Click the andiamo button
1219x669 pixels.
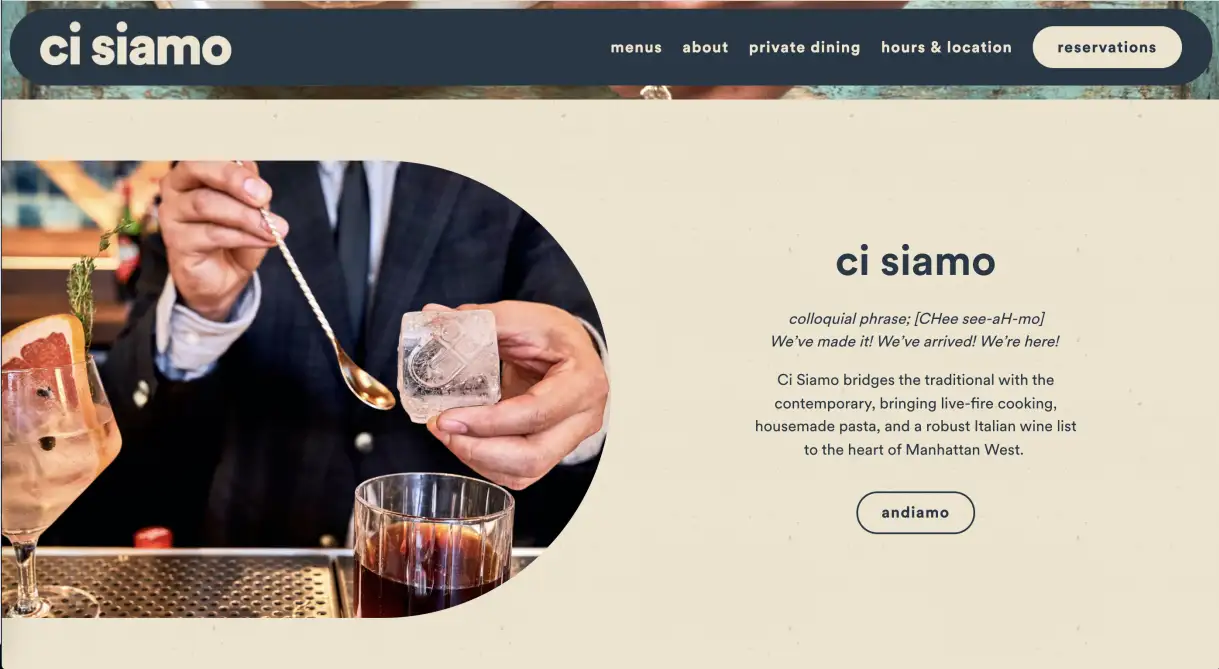[915, 512]
